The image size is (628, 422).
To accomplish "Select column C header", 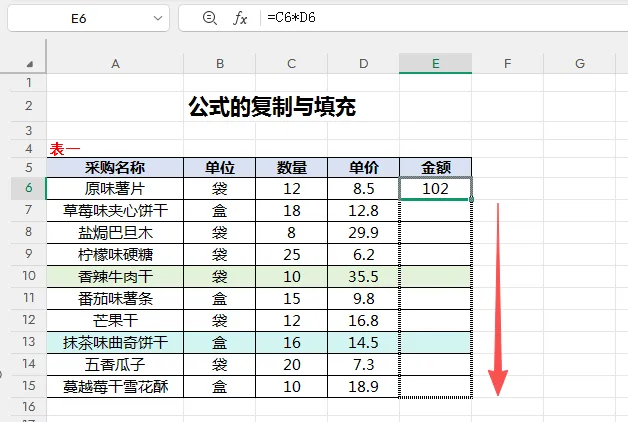I will coord(292,64).
